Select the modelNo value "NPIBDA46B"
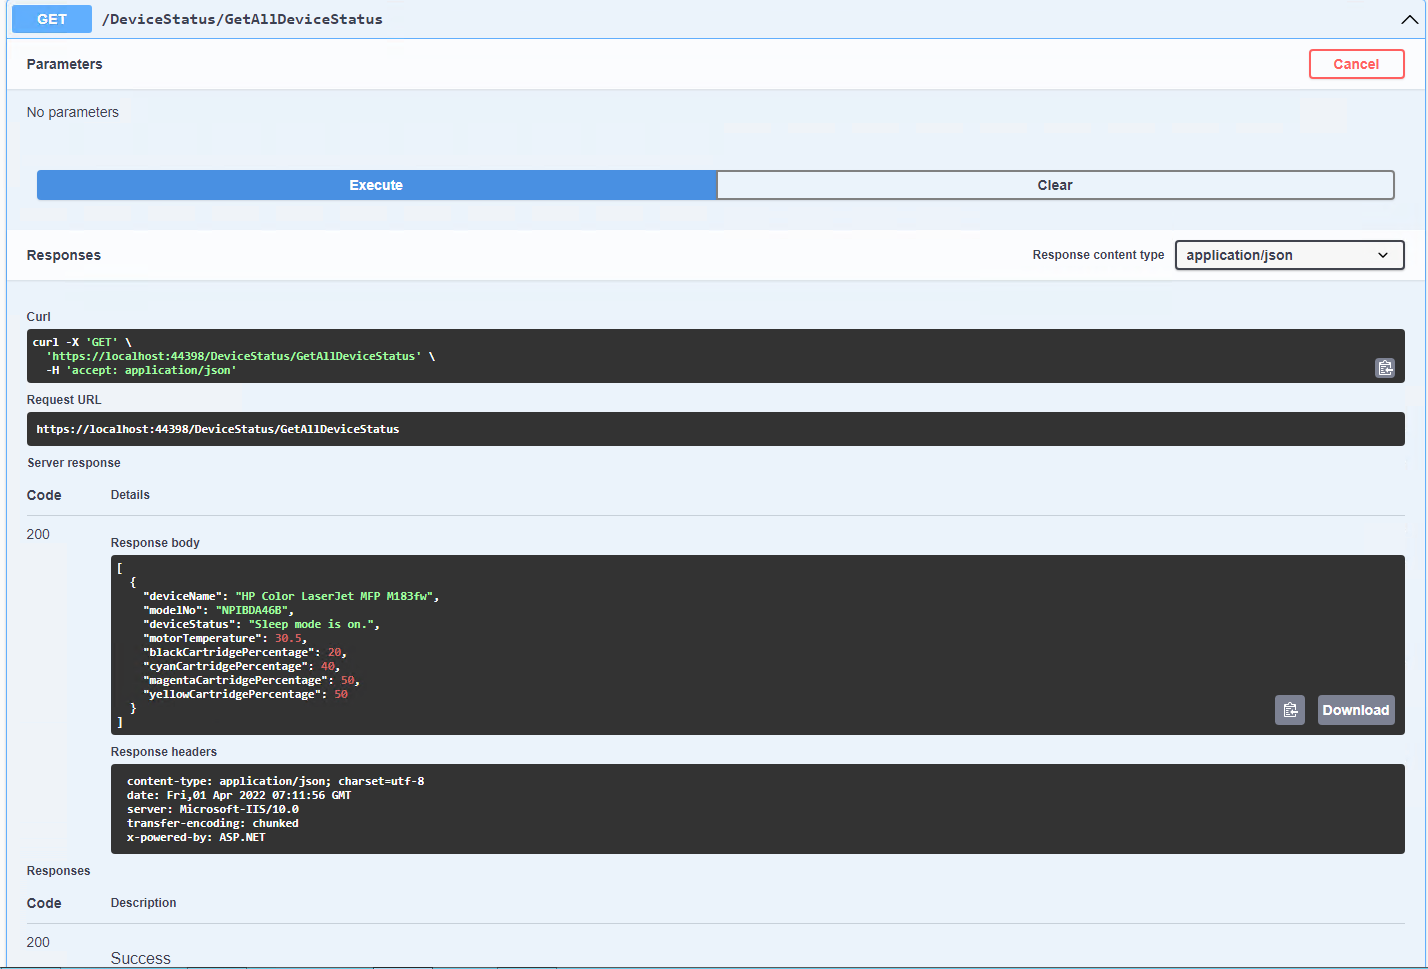This screenshot has height=969, width=1428. click(252, 610)
